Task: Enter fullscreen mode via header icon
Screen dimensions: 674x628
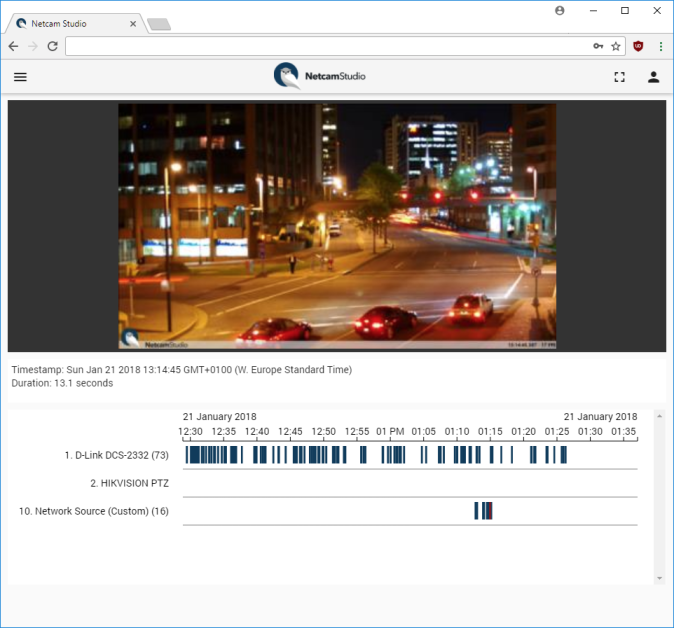Action: click(x=619, y=77)
